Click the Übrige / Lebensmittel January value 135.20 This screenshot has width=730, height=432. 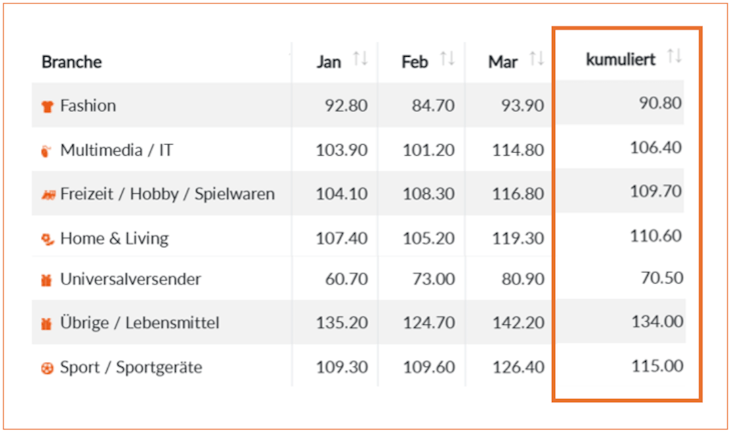pos(342,323)
